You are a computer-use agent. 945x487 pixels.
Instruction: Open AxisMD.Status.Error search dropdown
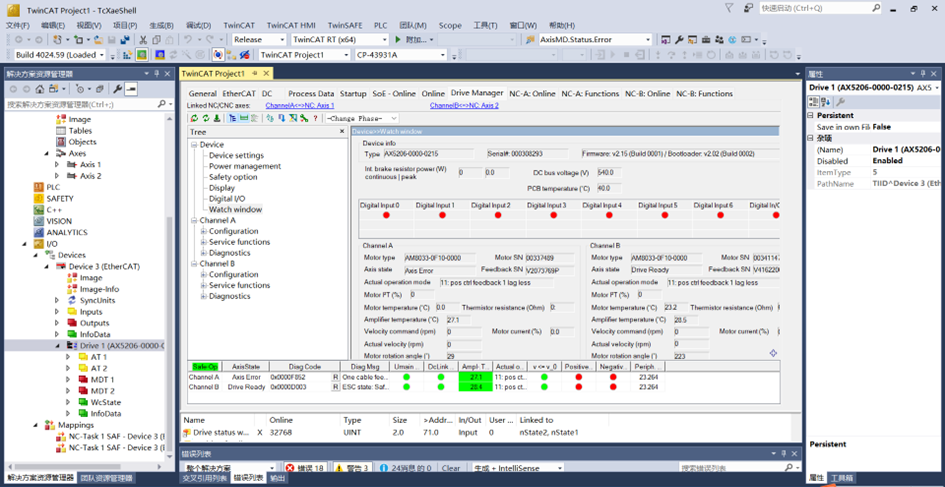point(648,40)
